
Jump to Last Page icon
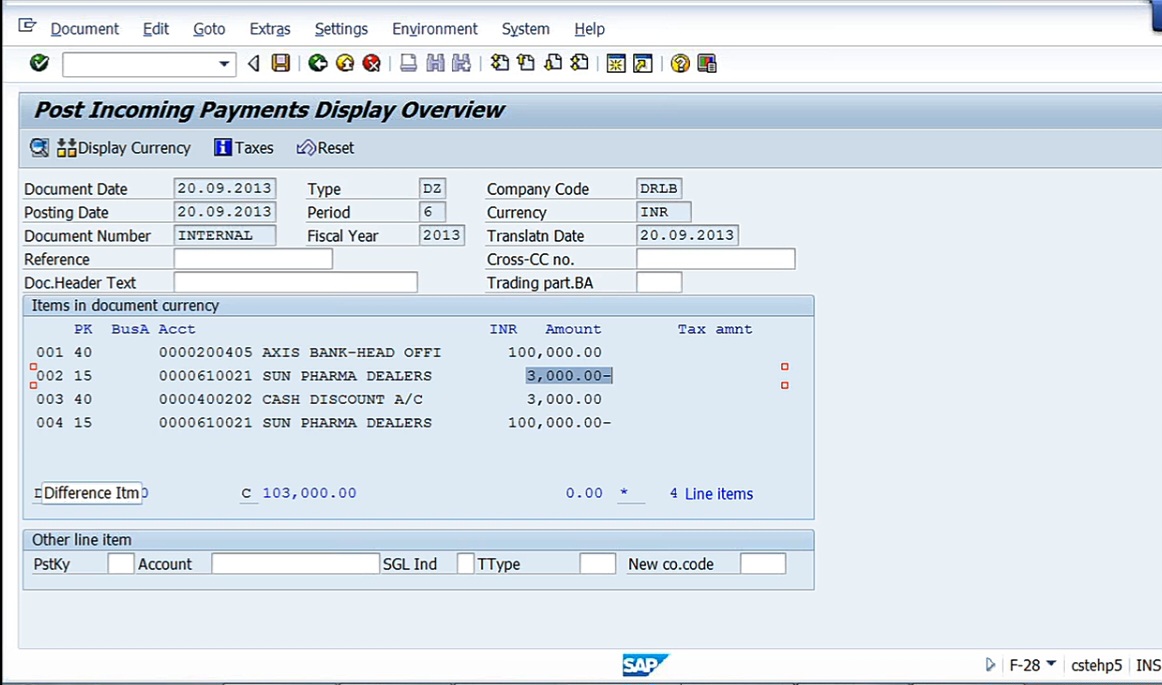click(580, 63)
